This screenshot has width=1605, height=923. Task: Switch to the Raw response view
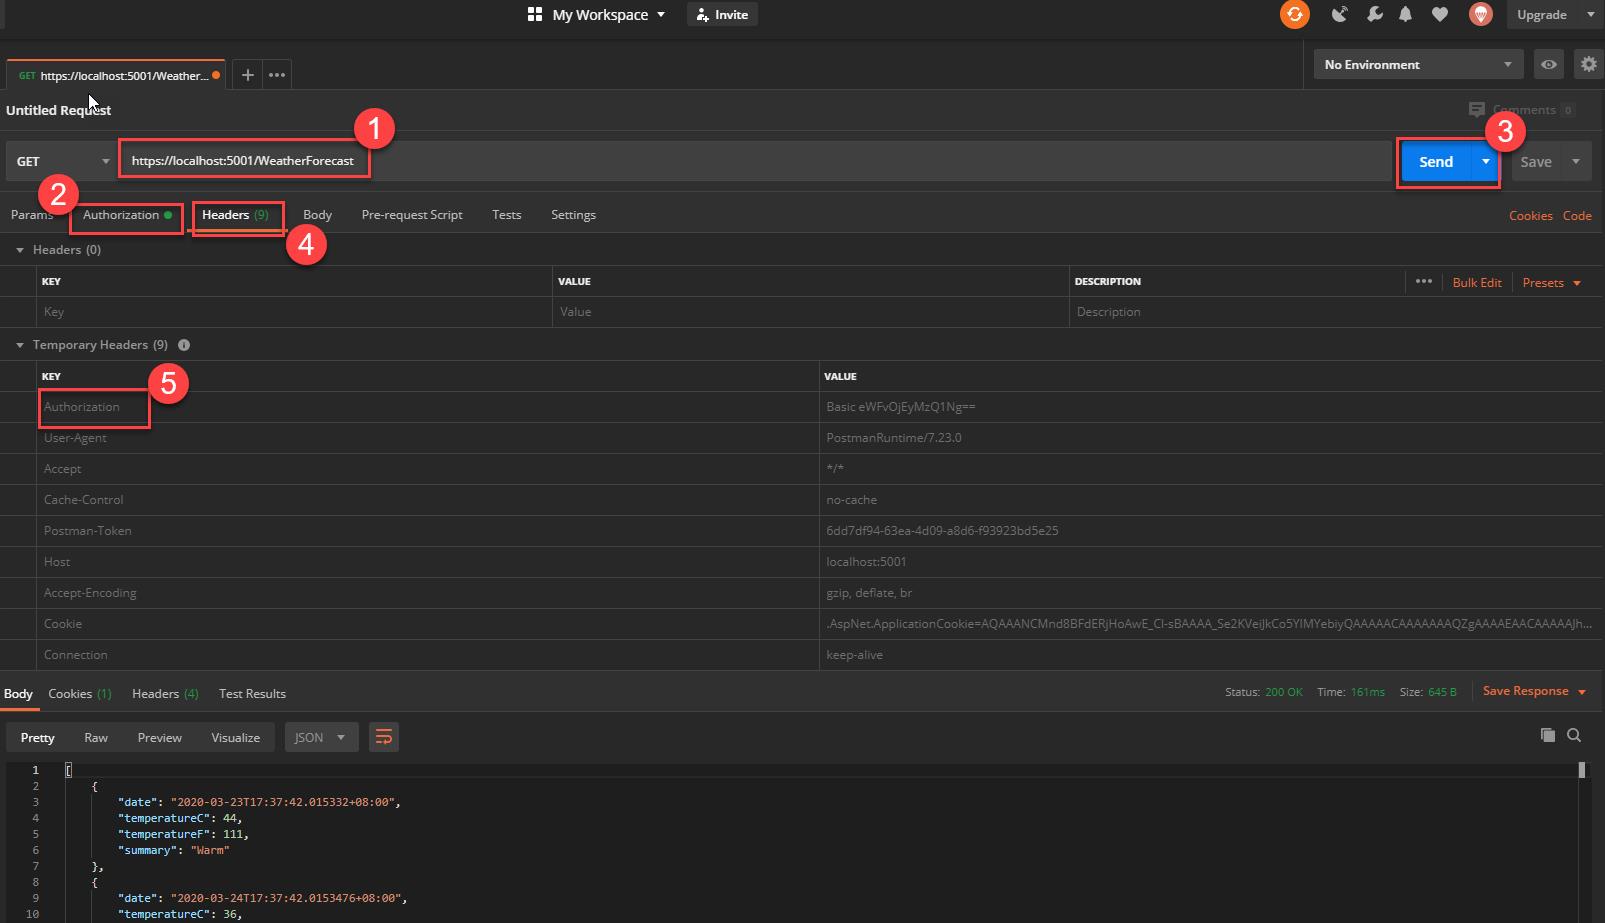tap(95, 737)
